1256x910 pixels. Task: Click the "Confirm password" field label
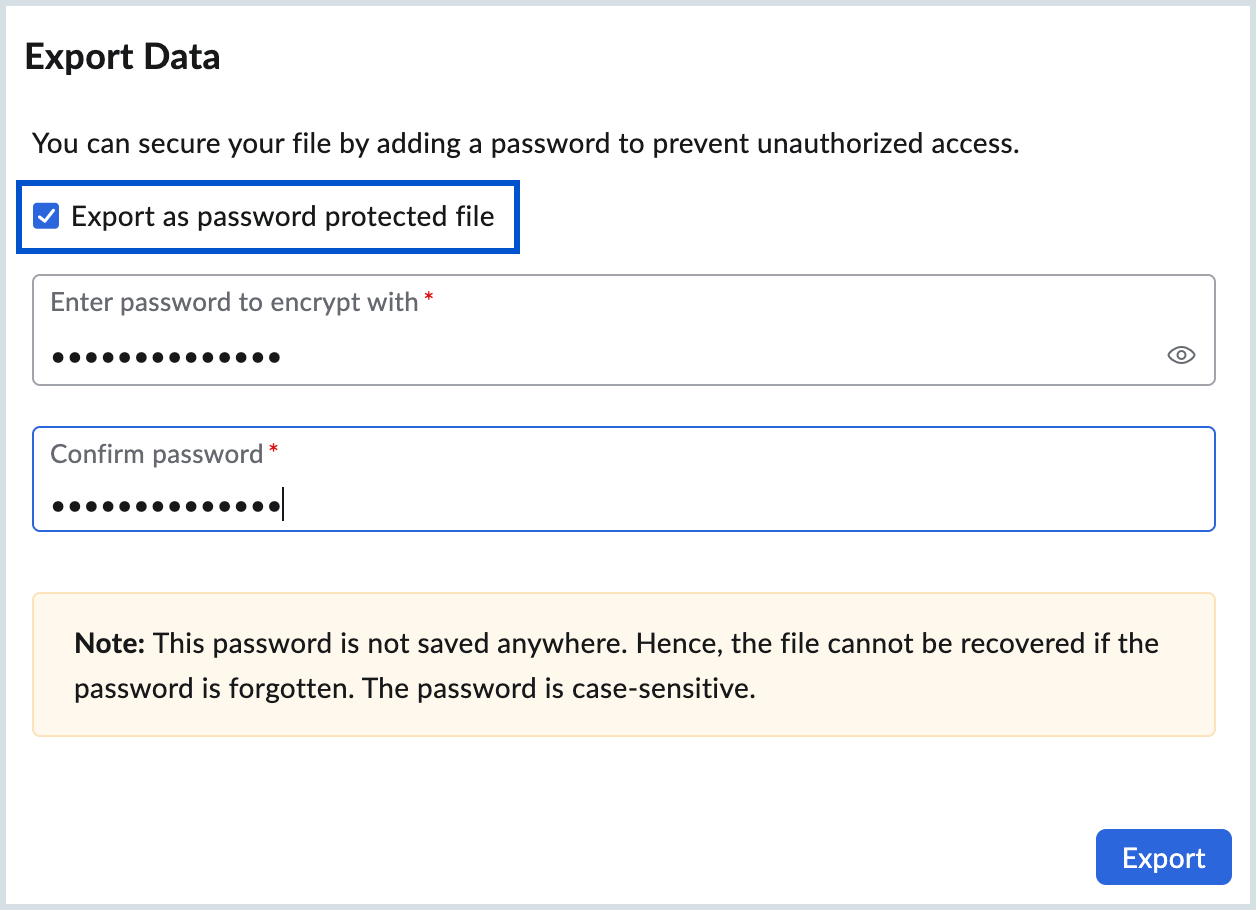click(156, 454)
